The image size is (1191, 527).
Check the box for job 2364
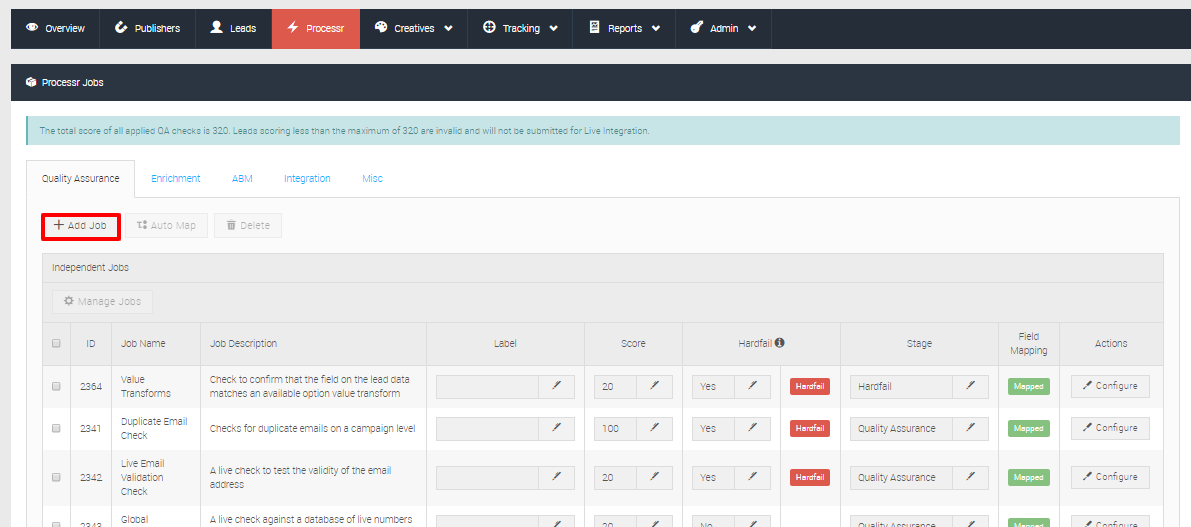pos(57,386)
